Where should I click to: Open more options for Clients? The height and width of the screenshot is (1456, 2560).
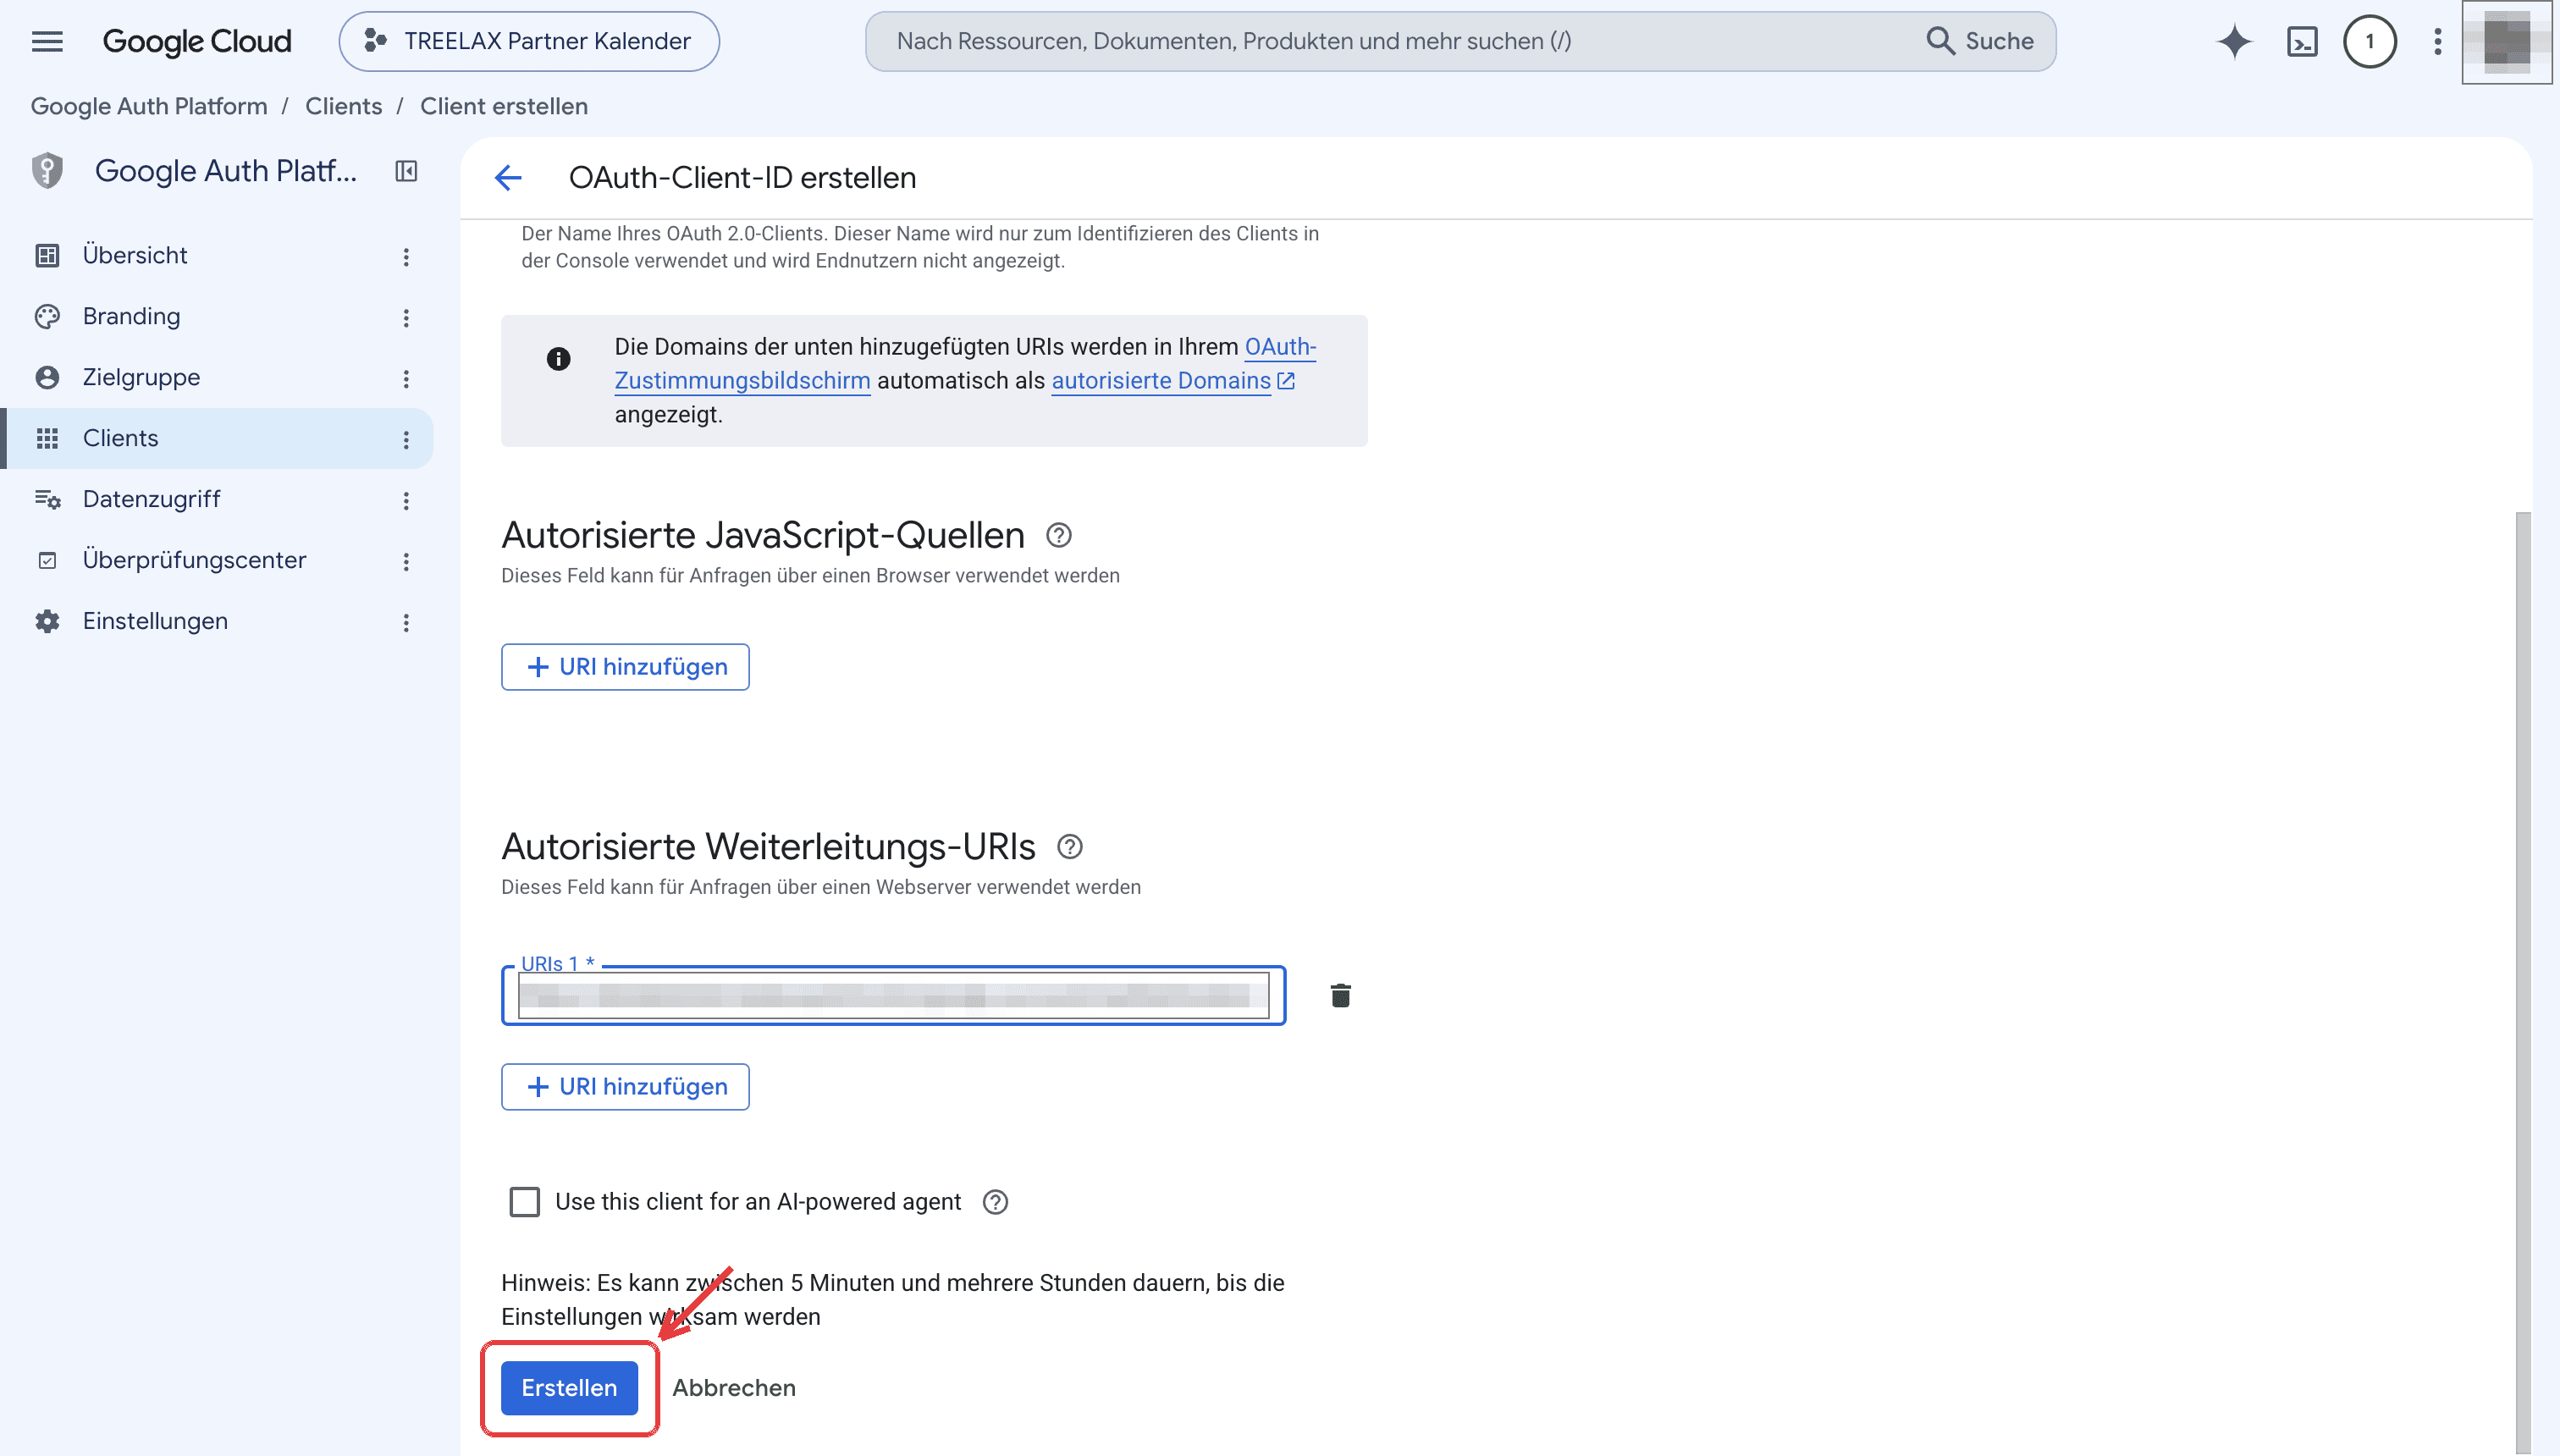coord(406,440)
